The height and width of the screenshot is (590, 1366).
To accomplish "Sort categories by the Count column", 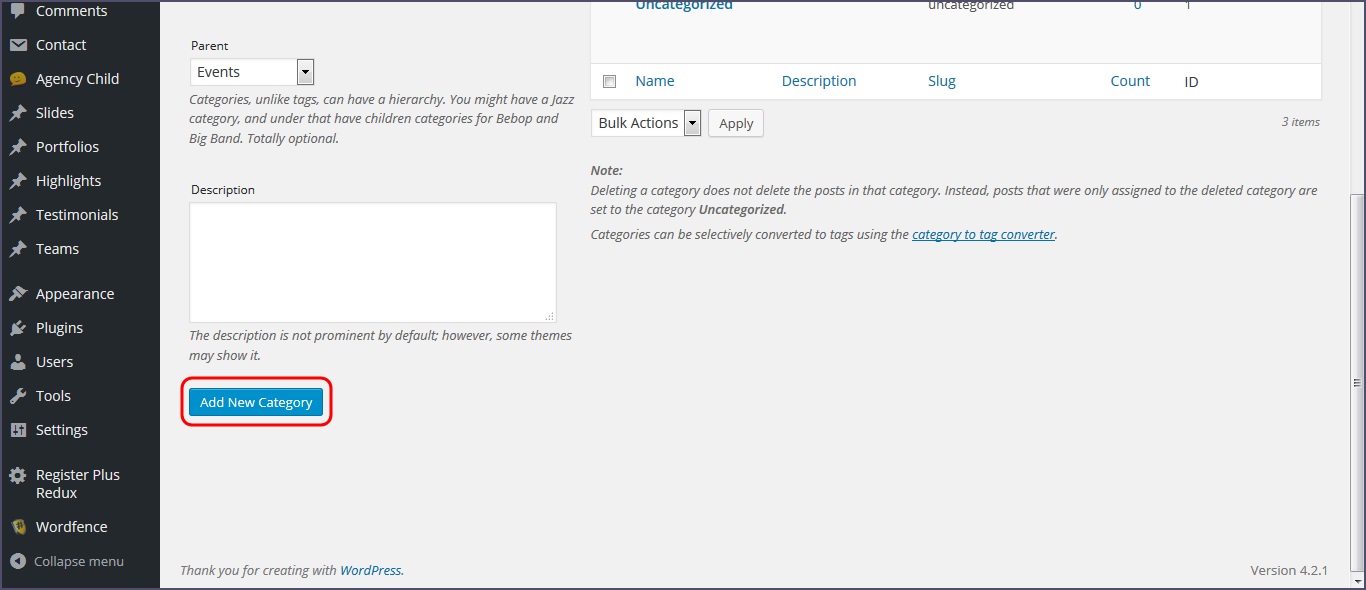I will click(x=1130, y=82).
